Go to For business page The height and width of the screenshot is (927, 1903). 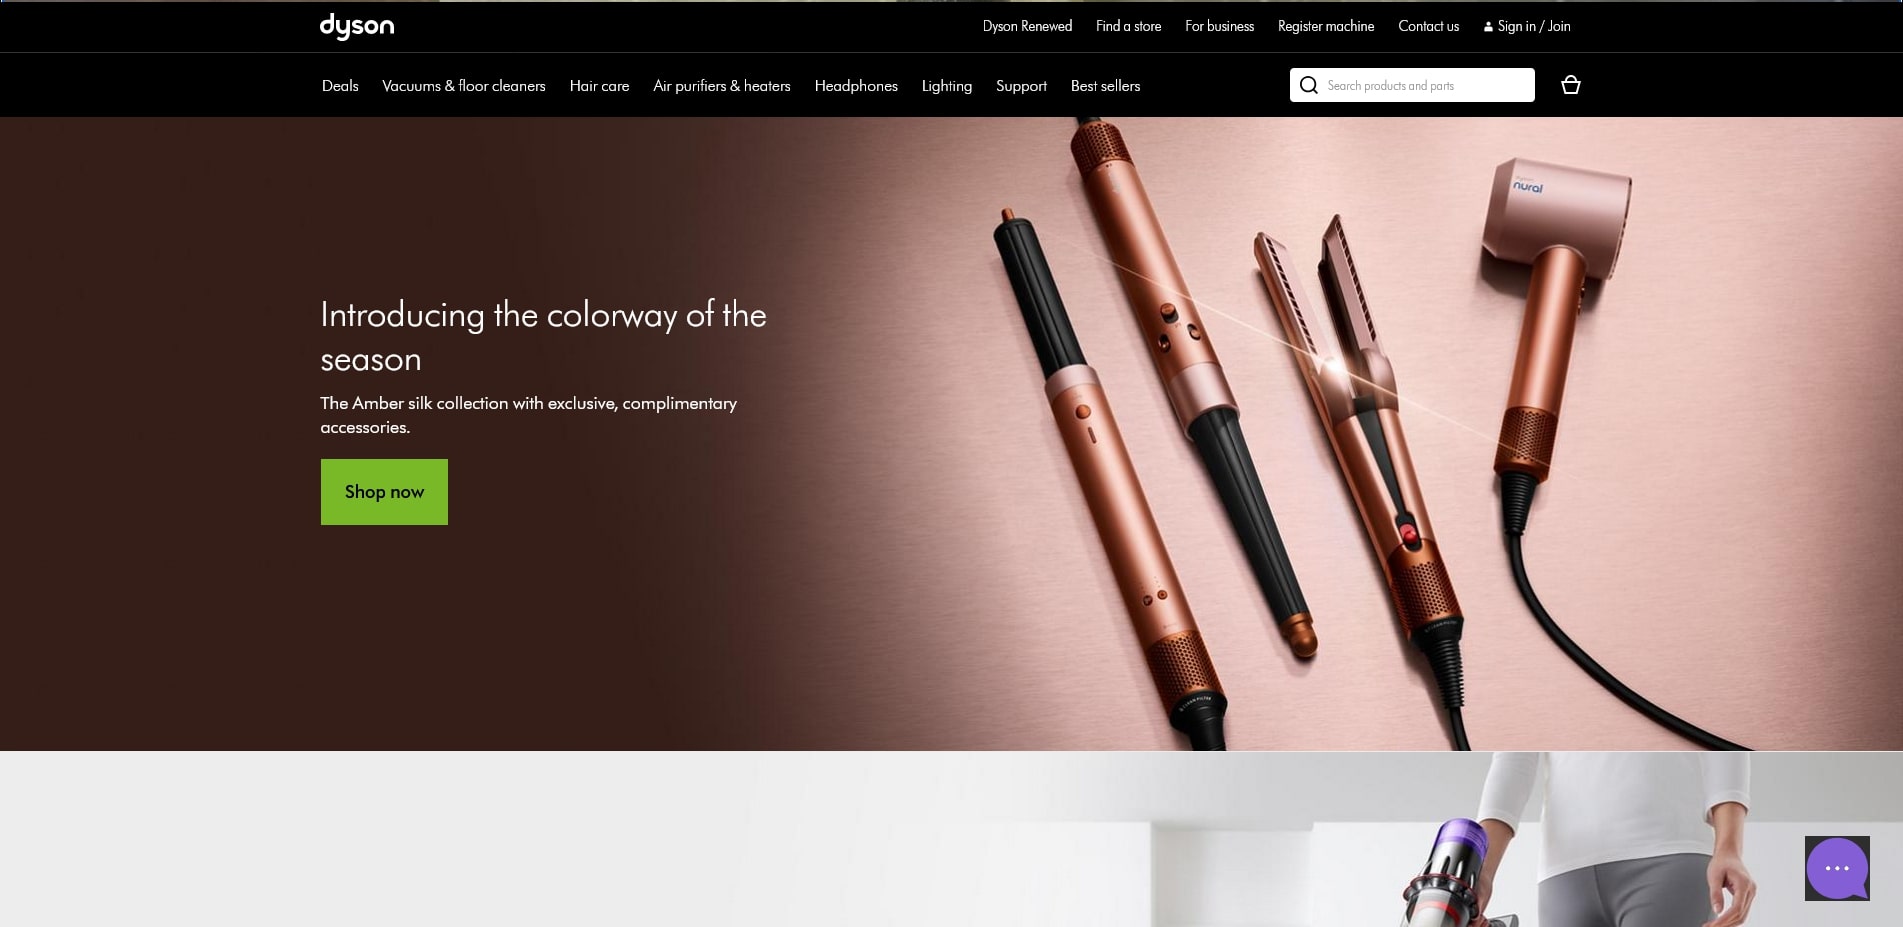pos(1219,26)
